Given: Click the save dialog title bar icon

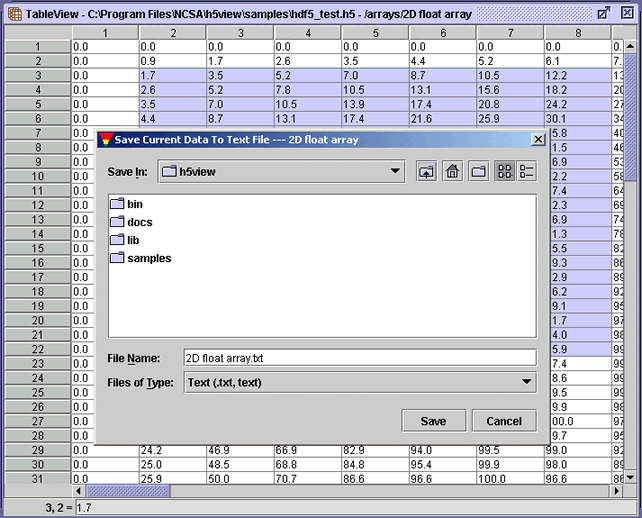Looking at the screenshot, I should [x=106, y=140].
